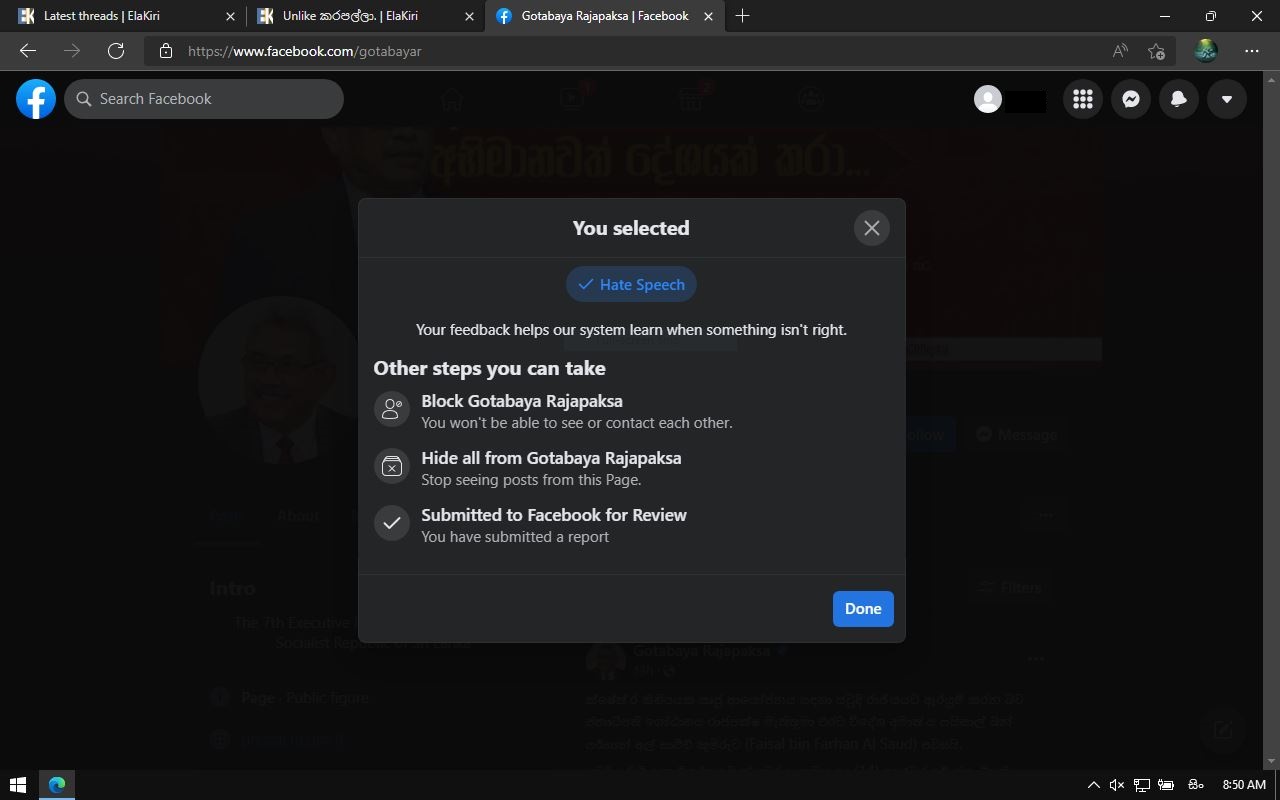The image size is (1280, 800).
Task: Click the checkmark icon beside Submitted to Facebook
Action: point(392,523)
